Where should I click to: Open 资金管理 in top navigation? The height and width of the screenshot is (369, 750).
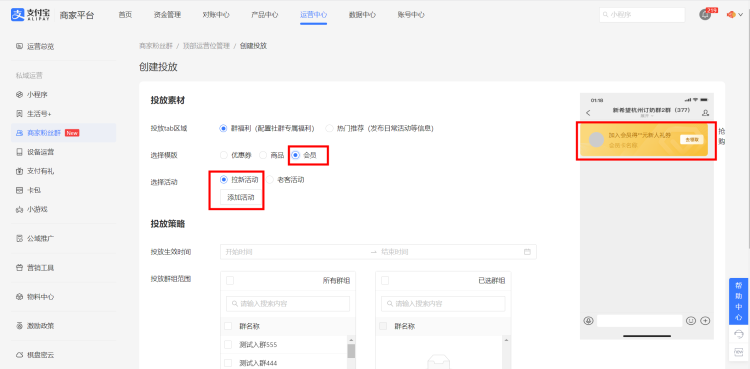(x=167, y=15)
